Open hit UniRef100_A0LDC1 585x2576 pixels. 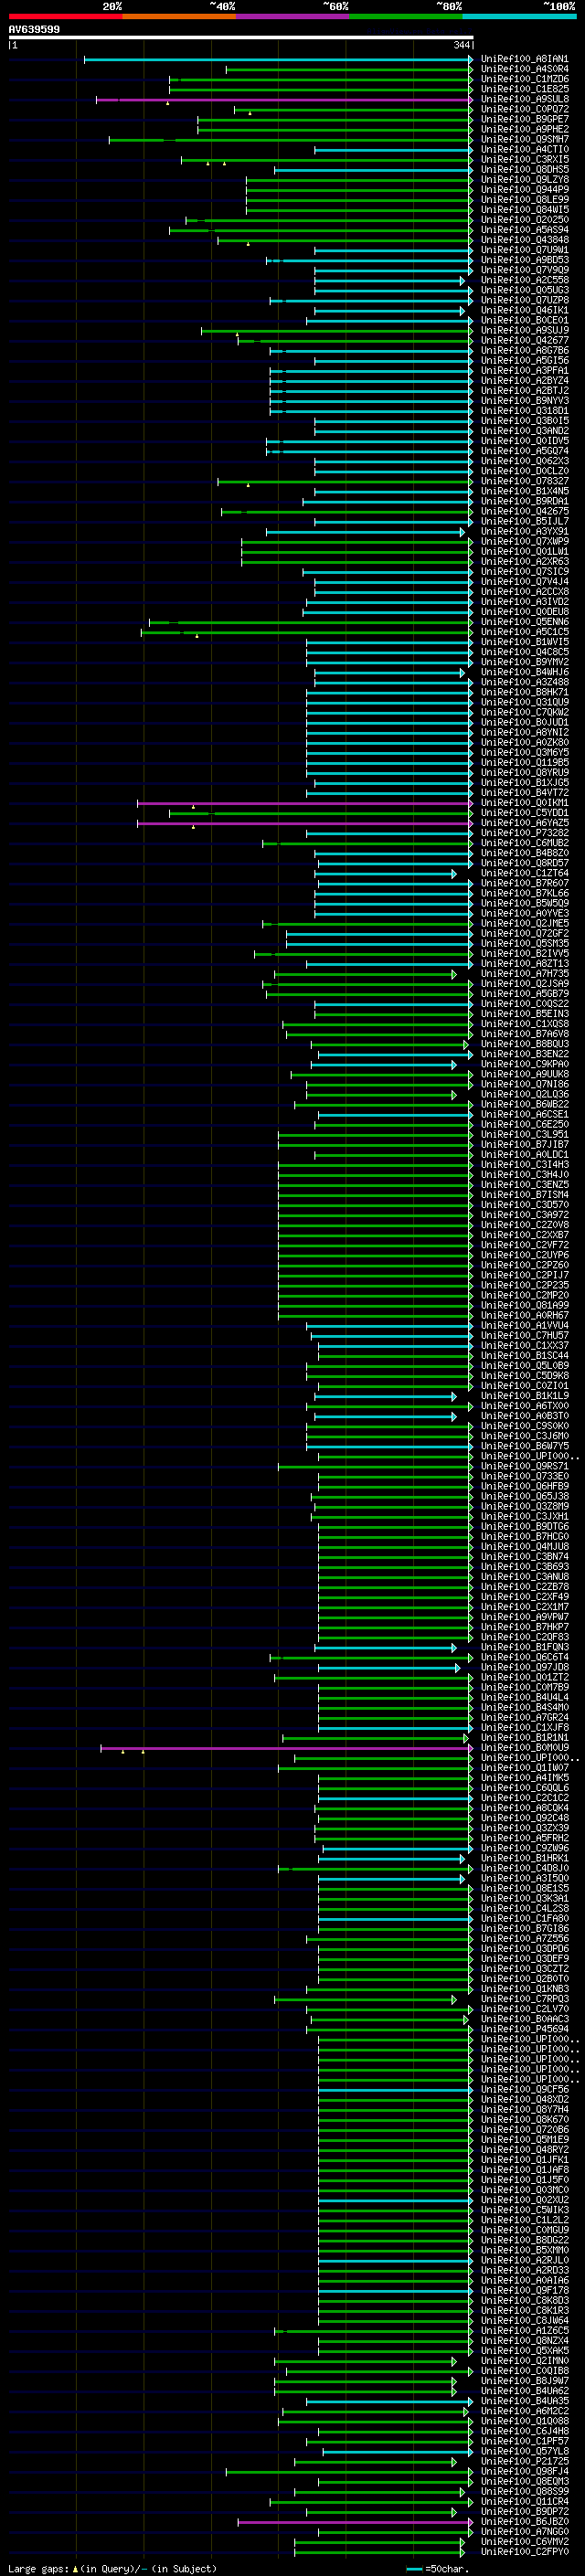(524, 1155)
